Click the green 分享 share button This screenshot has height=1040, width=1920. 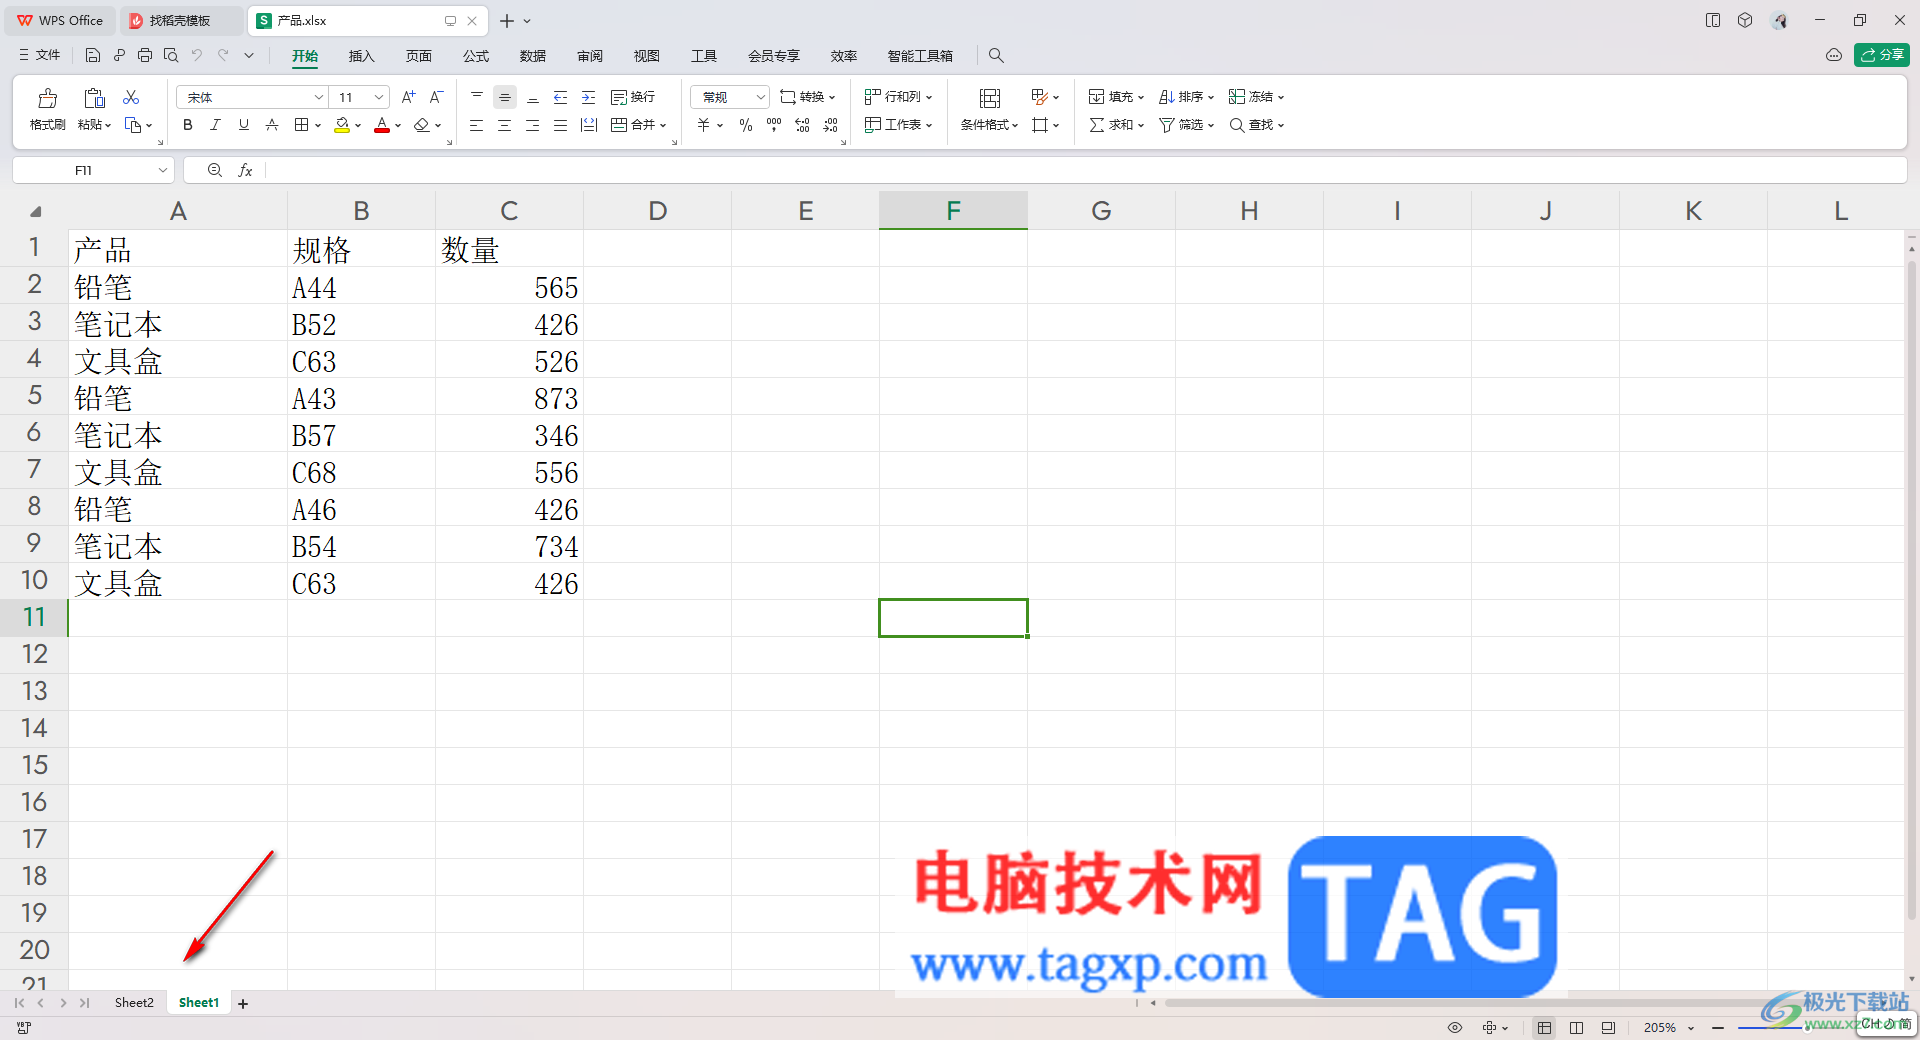[x=1882, y=55]
